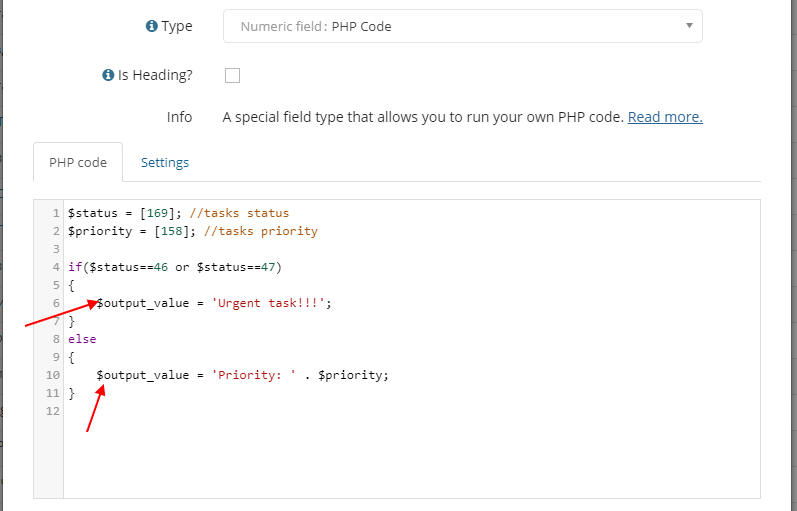Click the else keyword in the editor

tap(82, 339)
